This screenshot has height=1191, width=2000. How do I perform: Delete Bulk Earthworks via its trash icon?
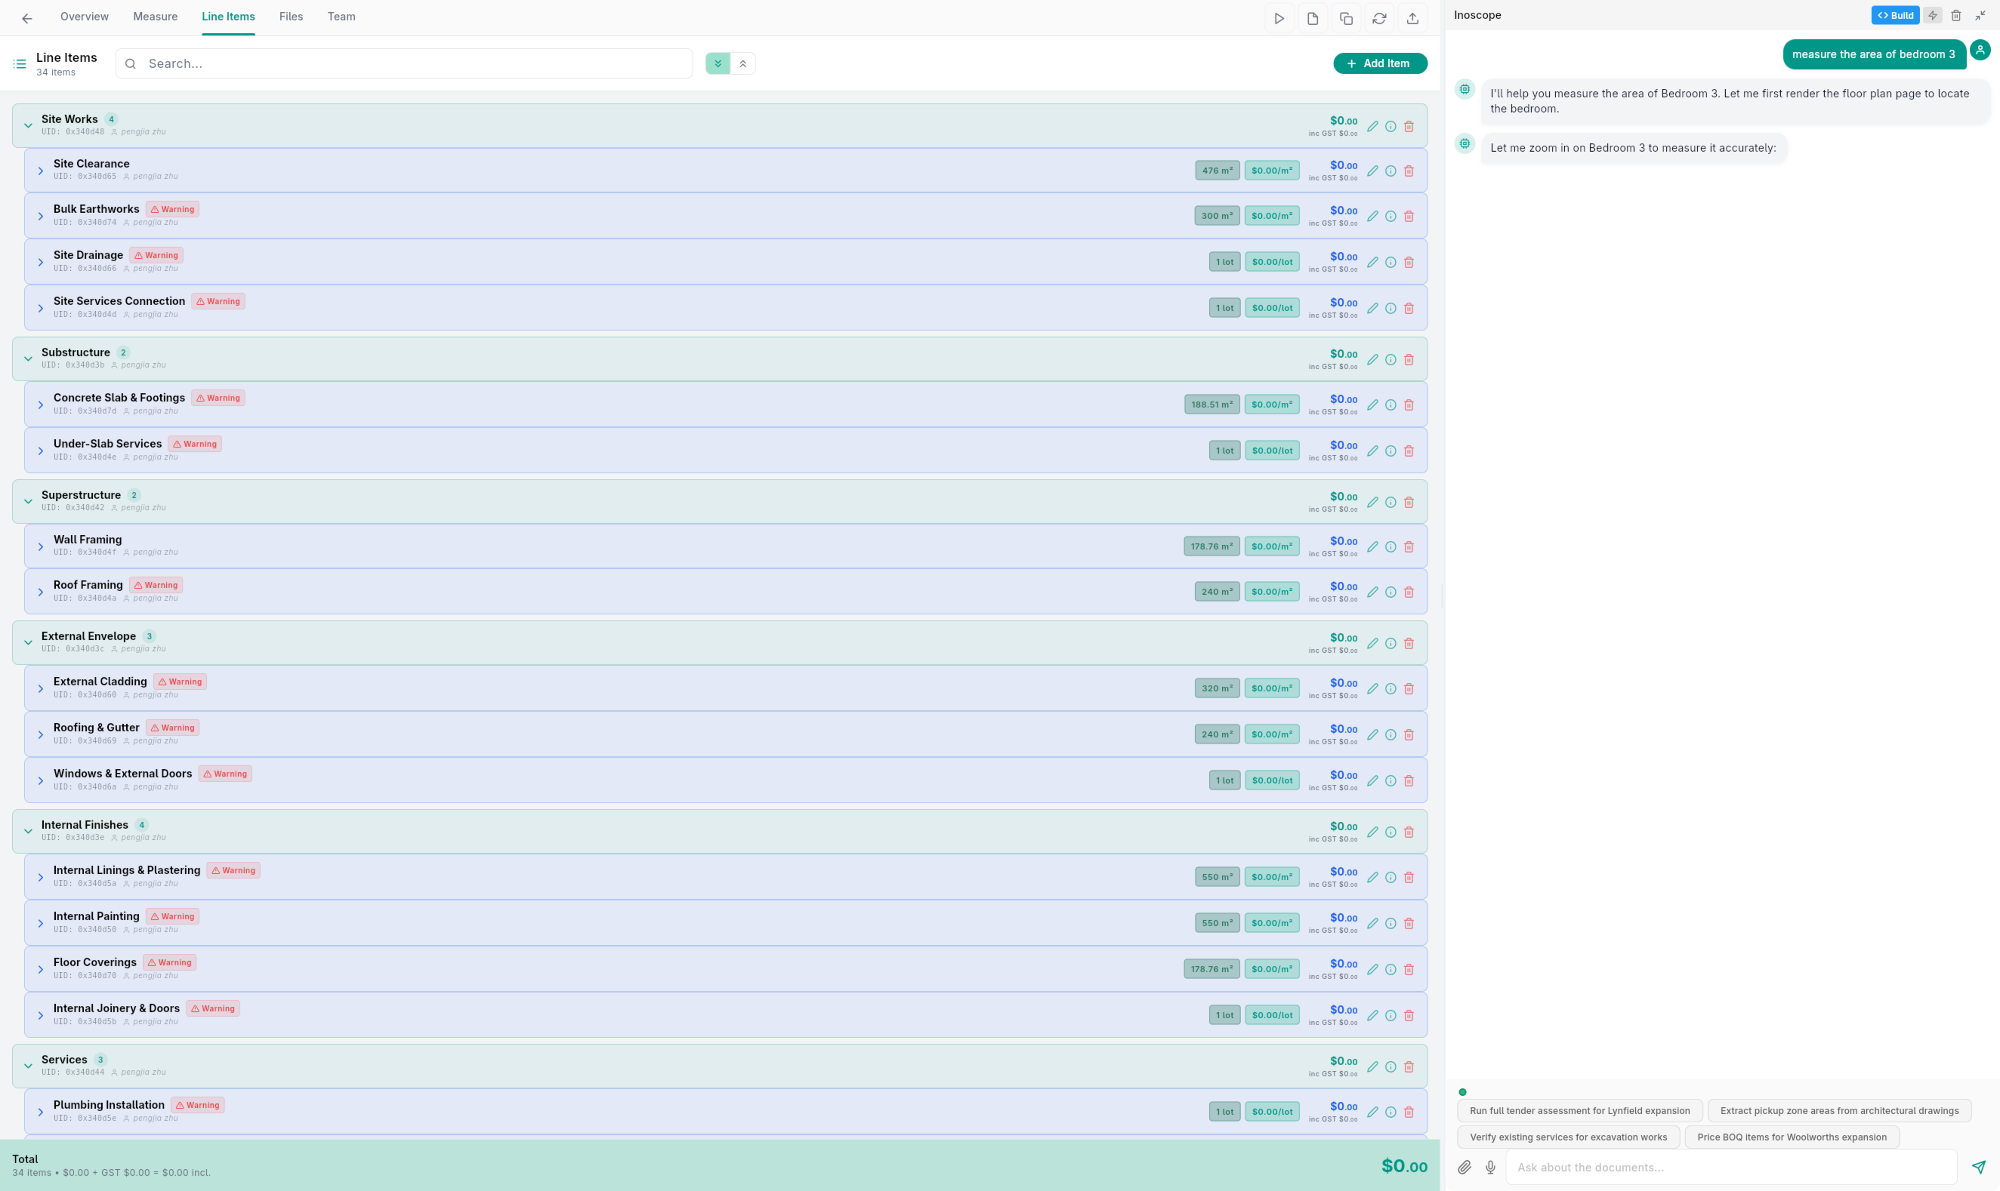pos(1409,216)
